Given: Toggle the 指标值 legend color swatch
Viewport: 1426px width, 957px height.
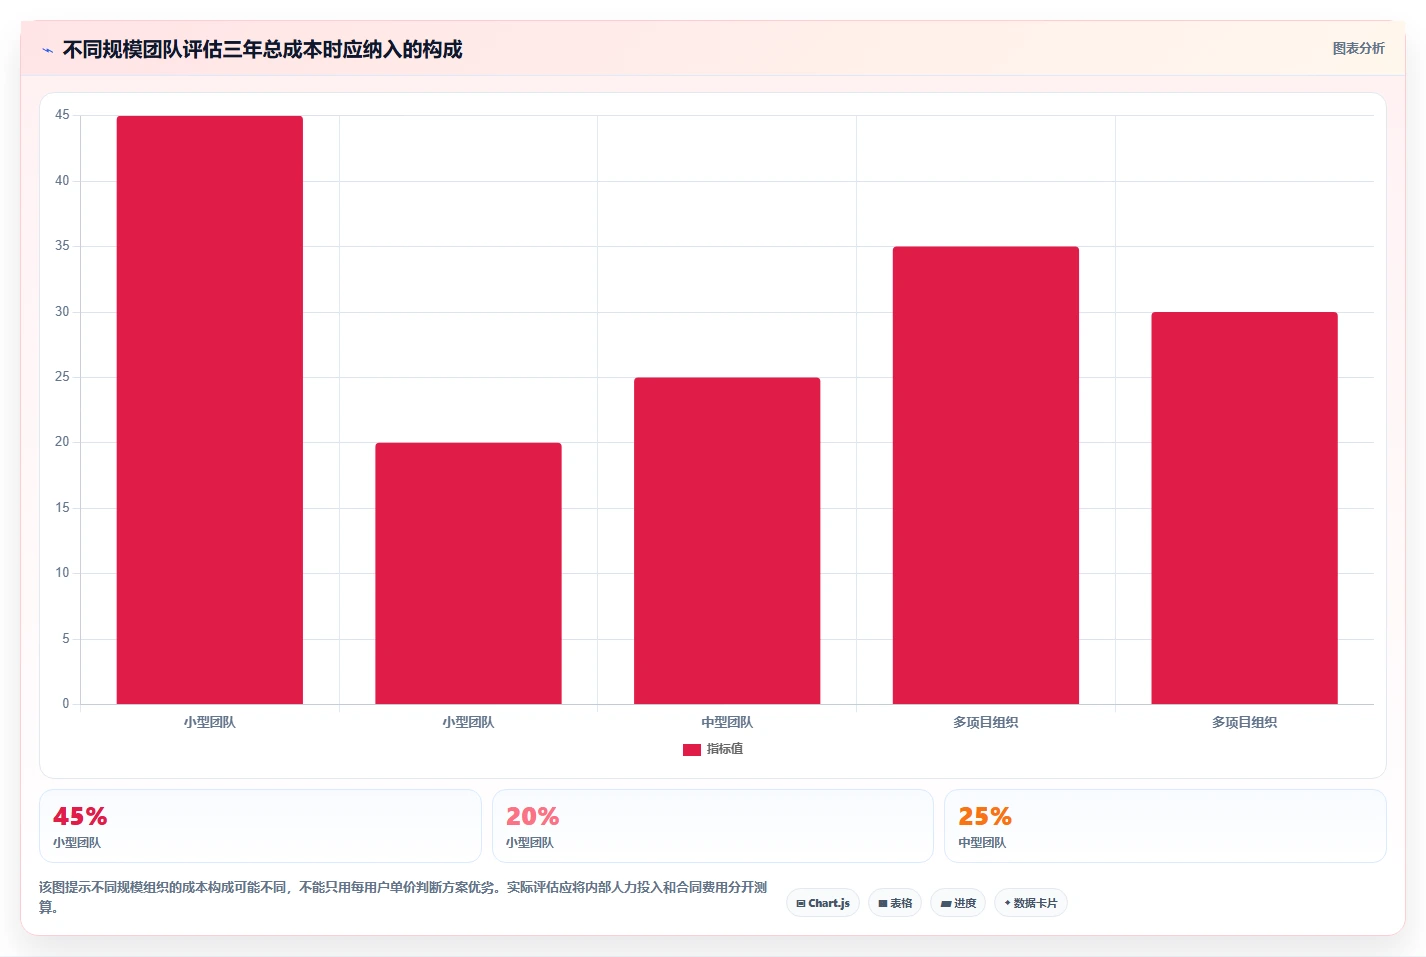Looking at the screenshot, I should click(x=691, y=749).
